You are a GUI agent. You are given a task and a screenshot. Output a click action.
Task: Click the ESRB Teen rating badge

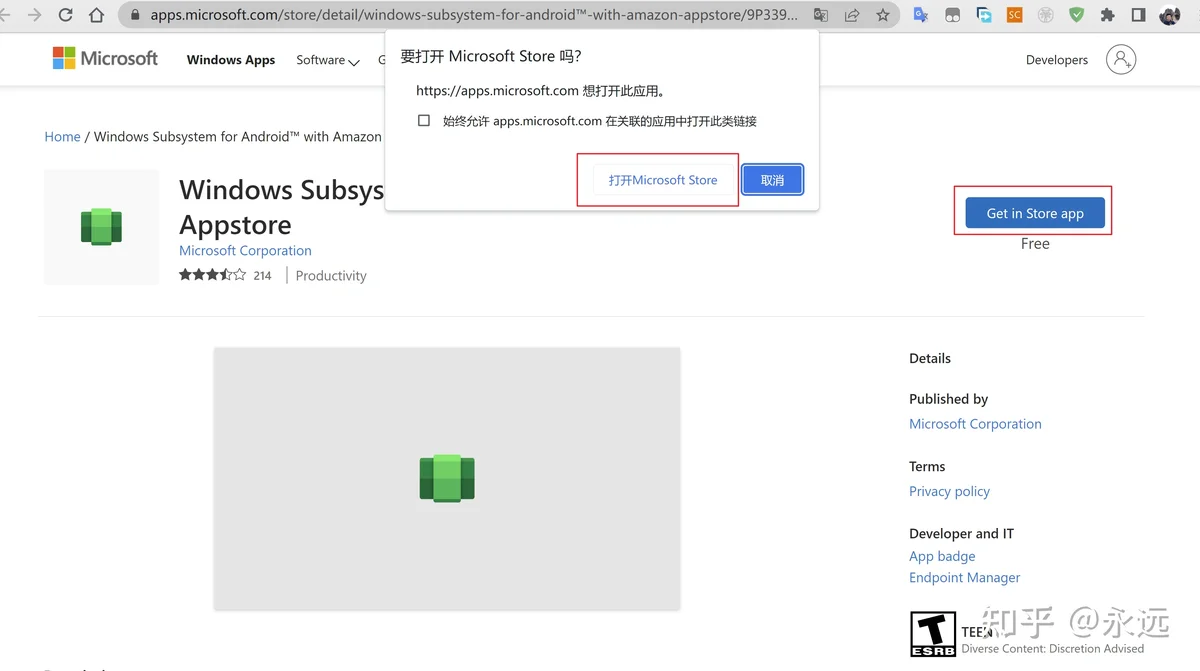(932, 634)
